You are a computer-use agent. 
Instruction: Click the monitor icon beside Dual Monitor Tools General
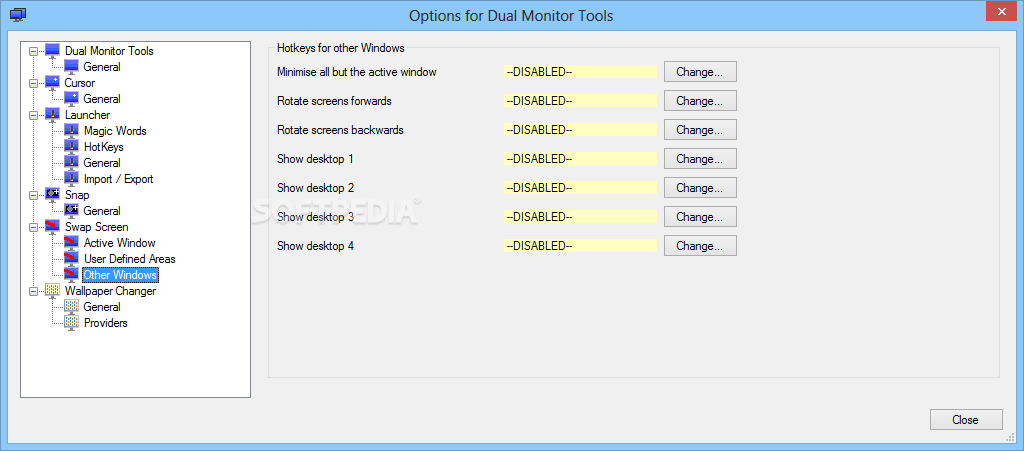71,67
